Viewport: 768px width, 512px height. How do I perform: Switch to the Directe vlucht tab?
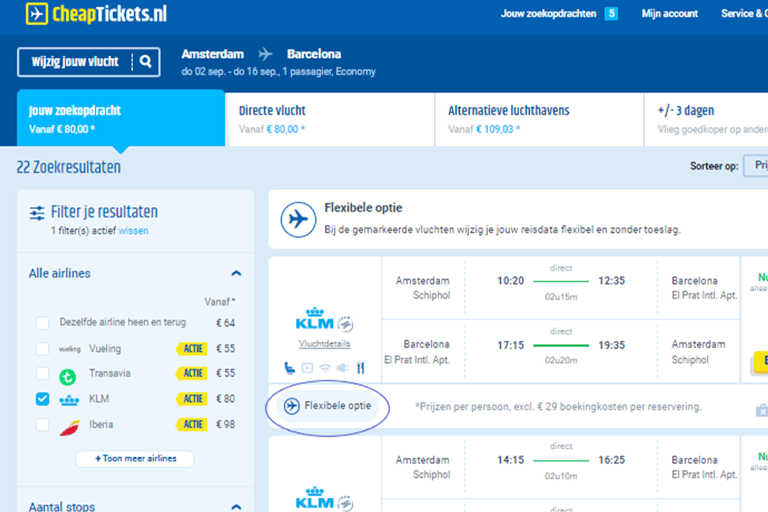tap(331, 120)
